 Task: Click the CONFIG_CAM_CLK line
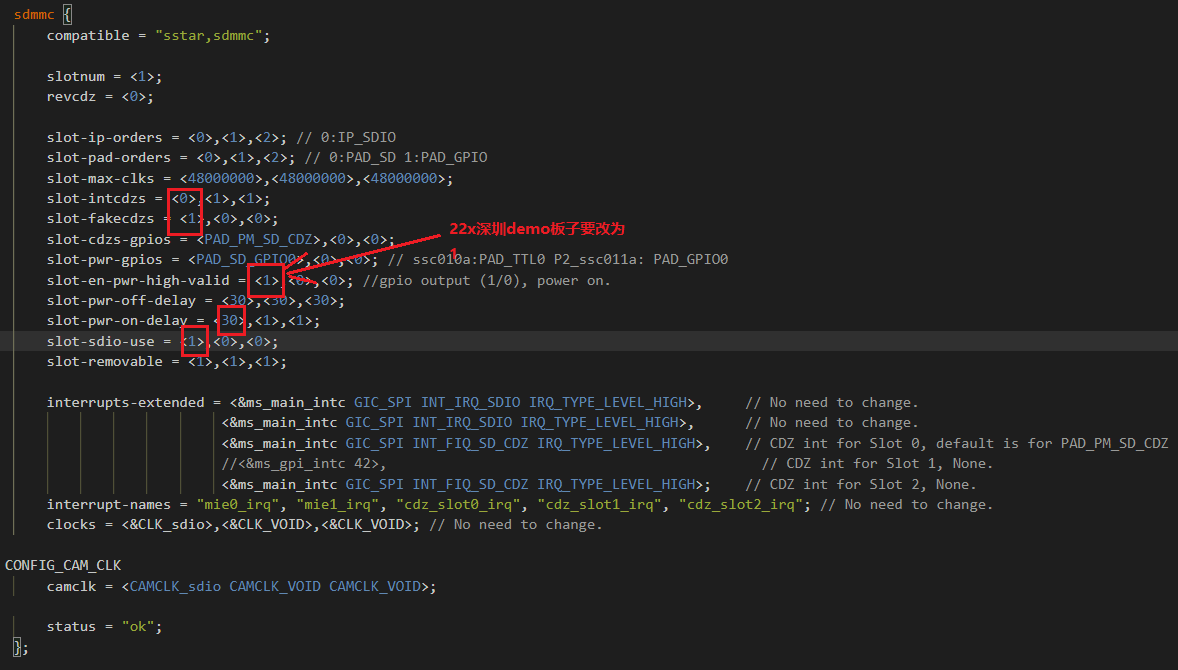point(63,566)
